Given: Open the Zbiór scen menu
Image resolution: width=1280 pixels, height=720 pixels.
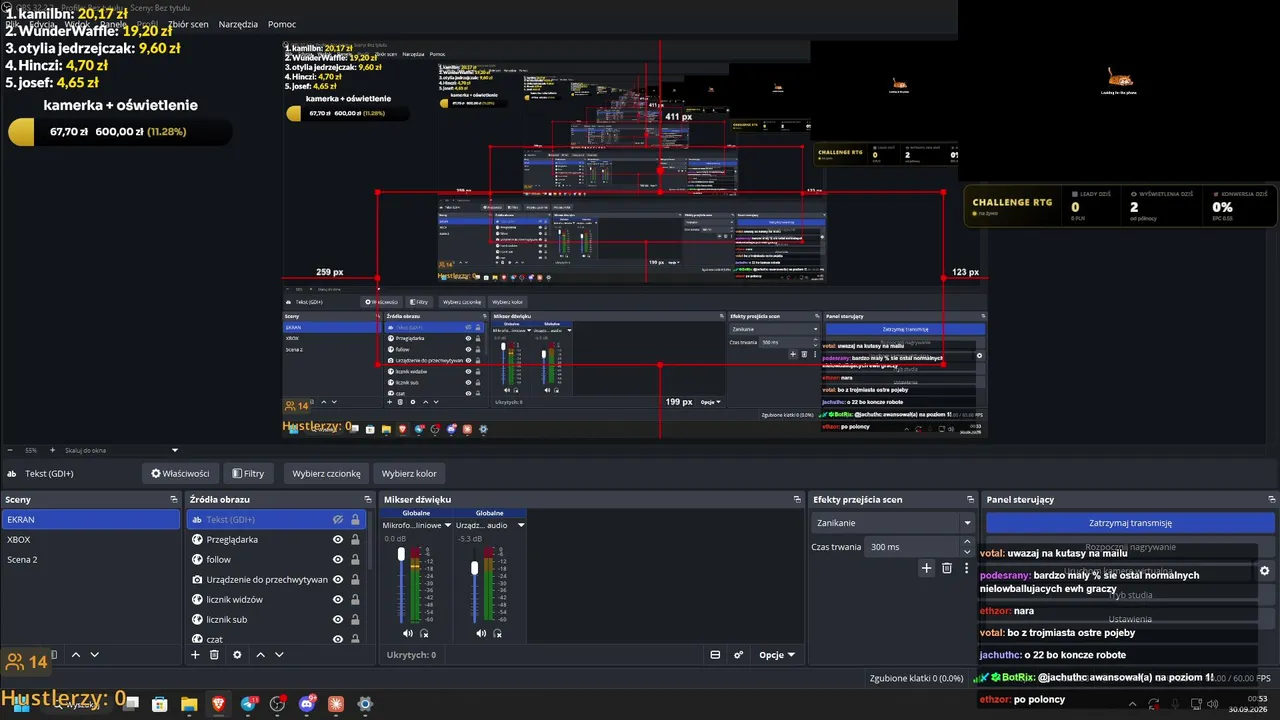Looking at the screenshot, I should pyautogui.click(x=188, y=24).
